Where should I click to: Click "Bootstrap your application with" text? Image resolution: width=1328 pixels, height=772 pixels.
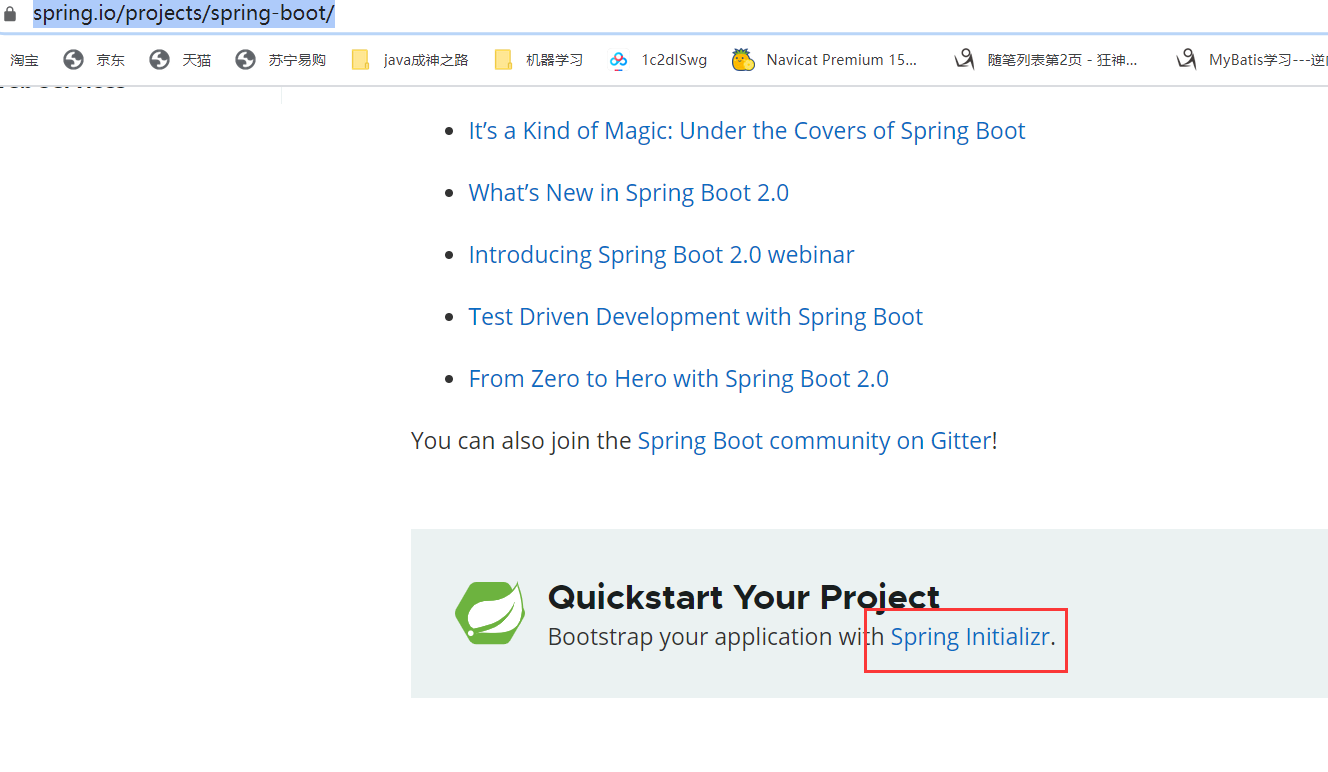(x=716, y=637)
